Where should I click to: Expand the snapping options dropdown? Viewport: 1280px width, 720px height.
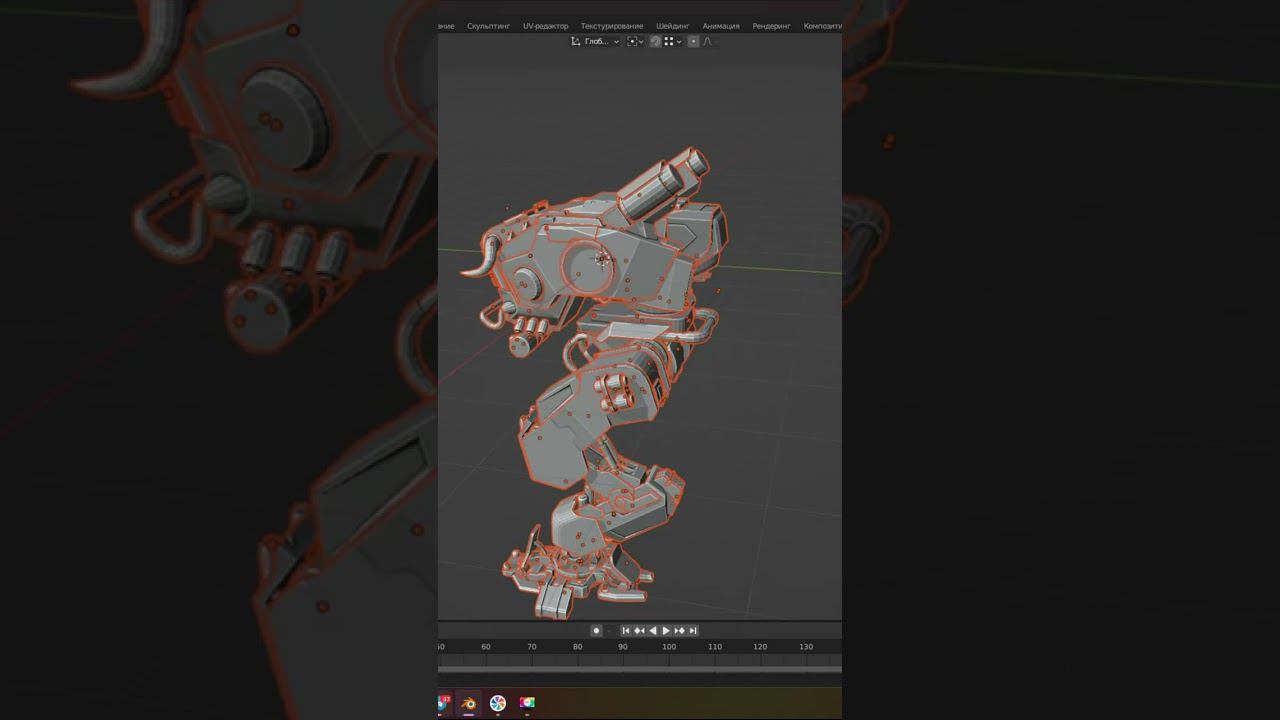[x=673, y=41]
